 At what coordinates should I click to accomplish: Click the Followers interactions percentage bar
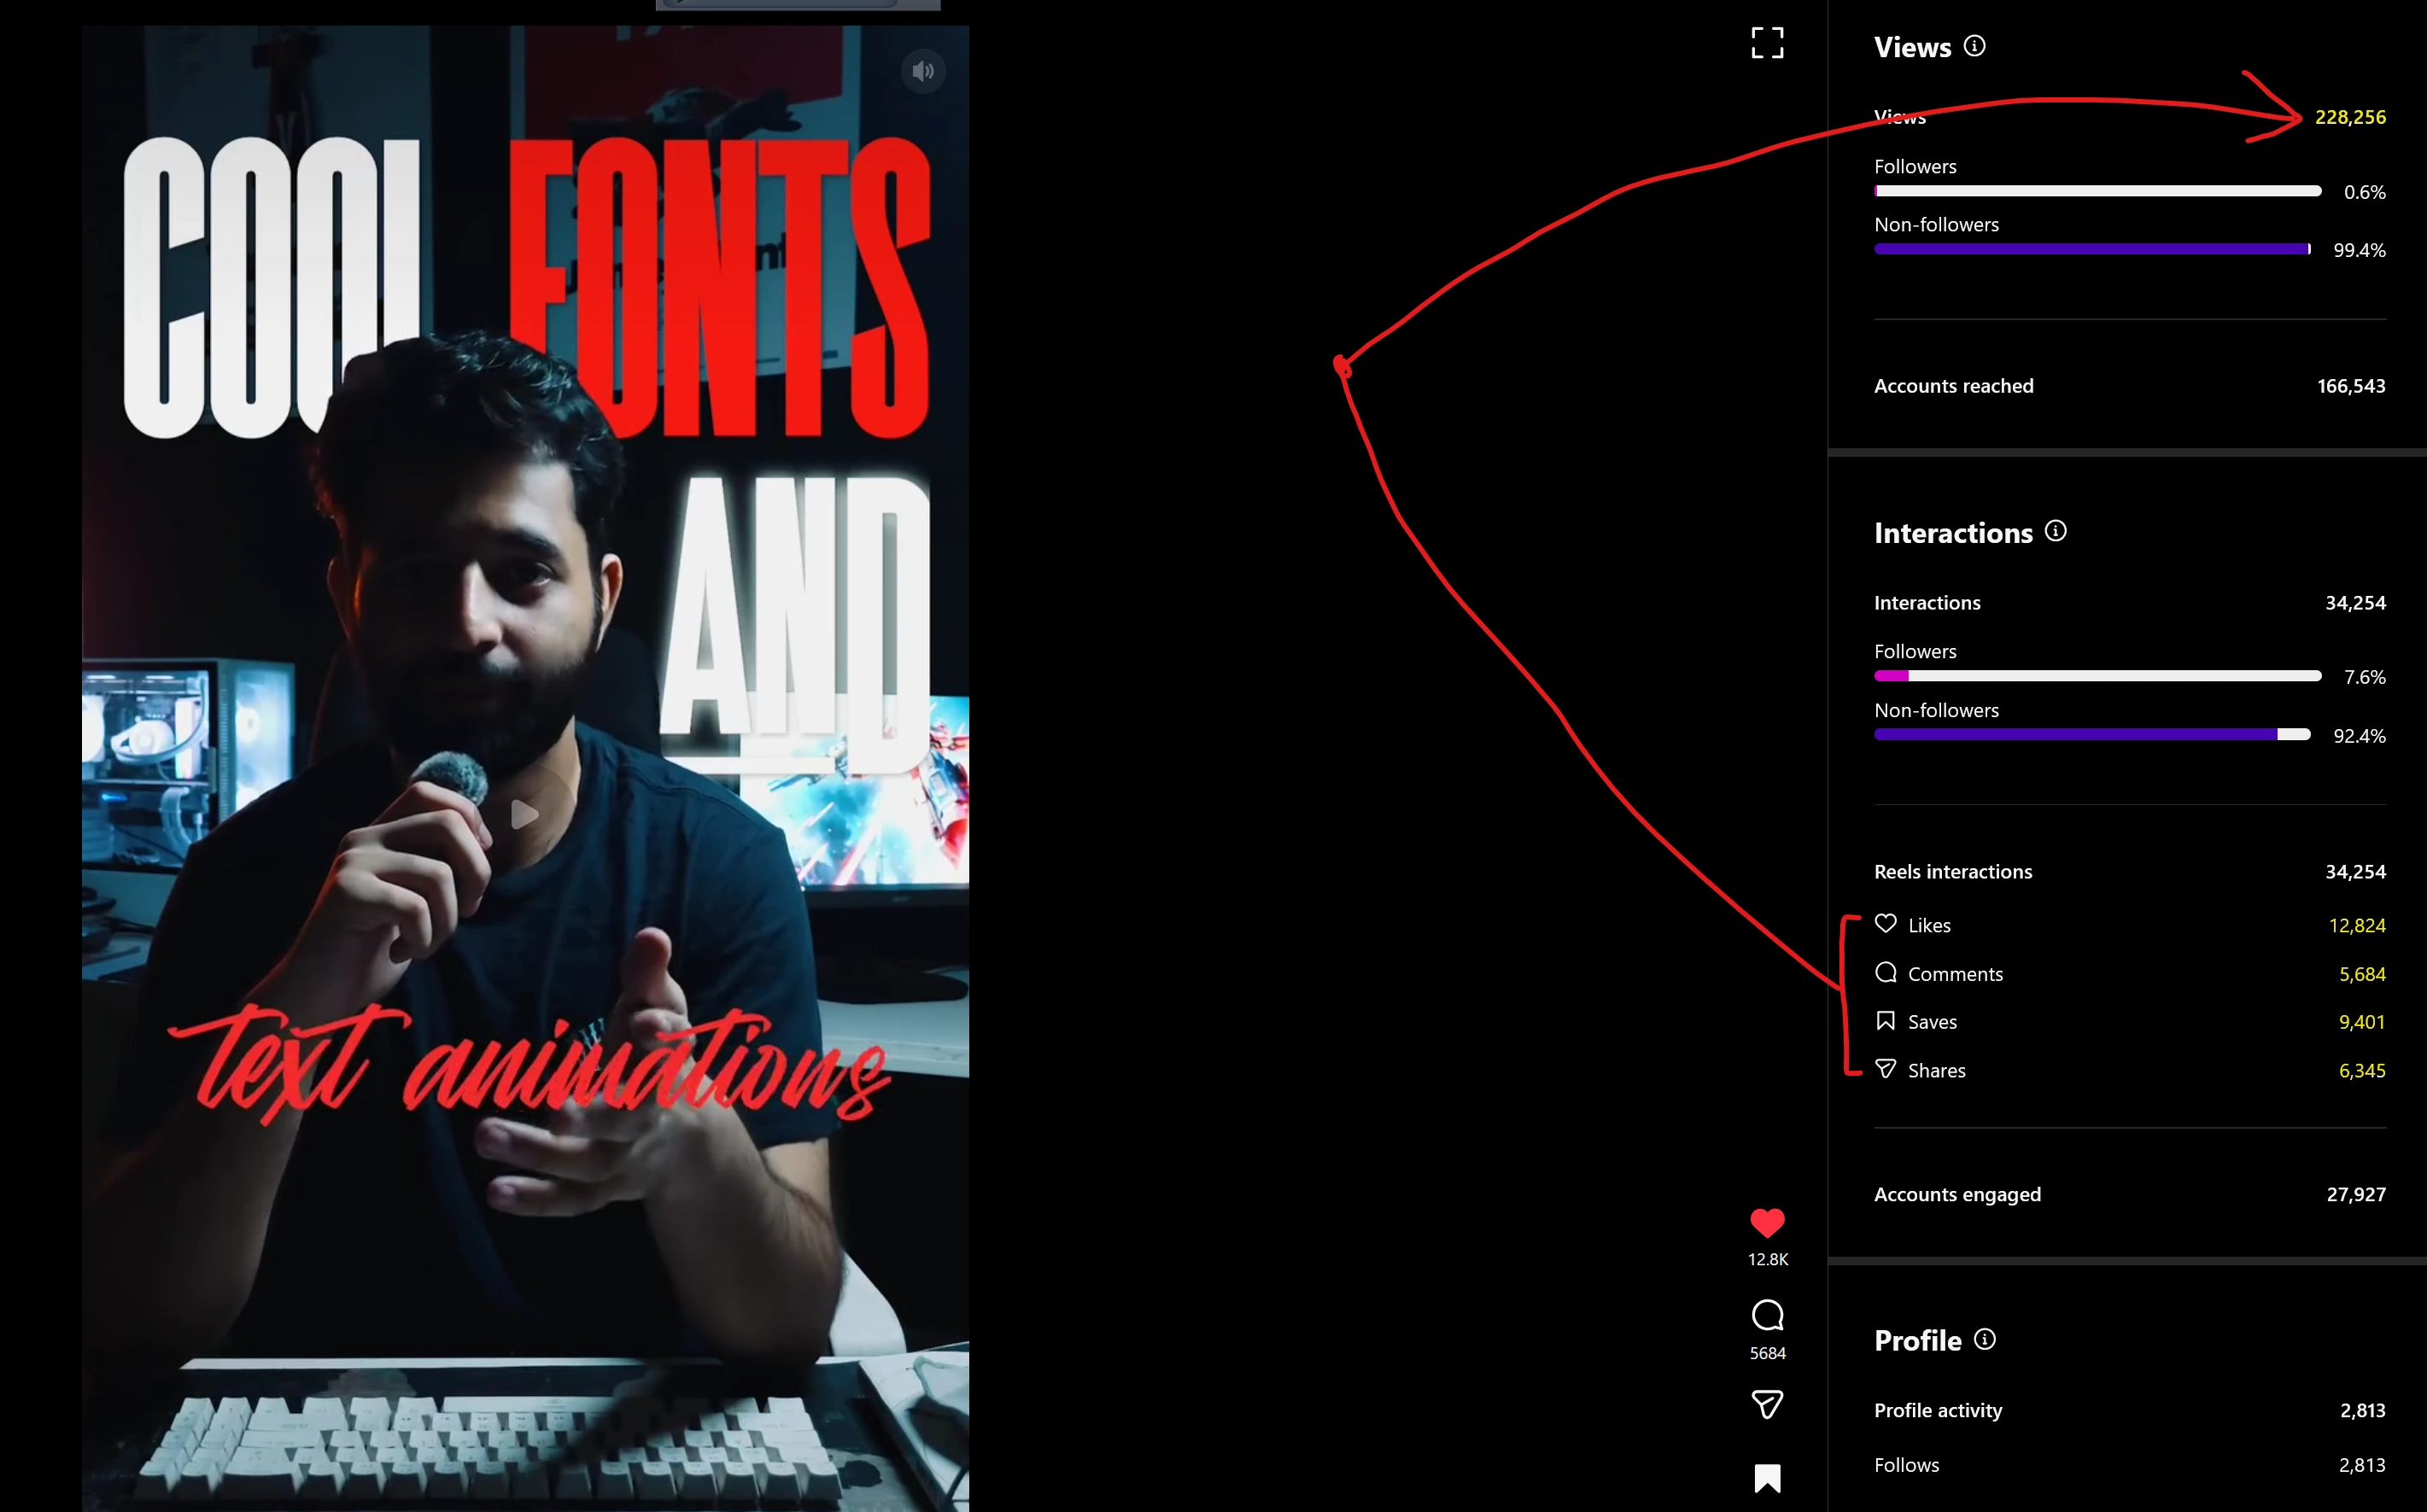pyautogui.click(x=2097, y=676)
